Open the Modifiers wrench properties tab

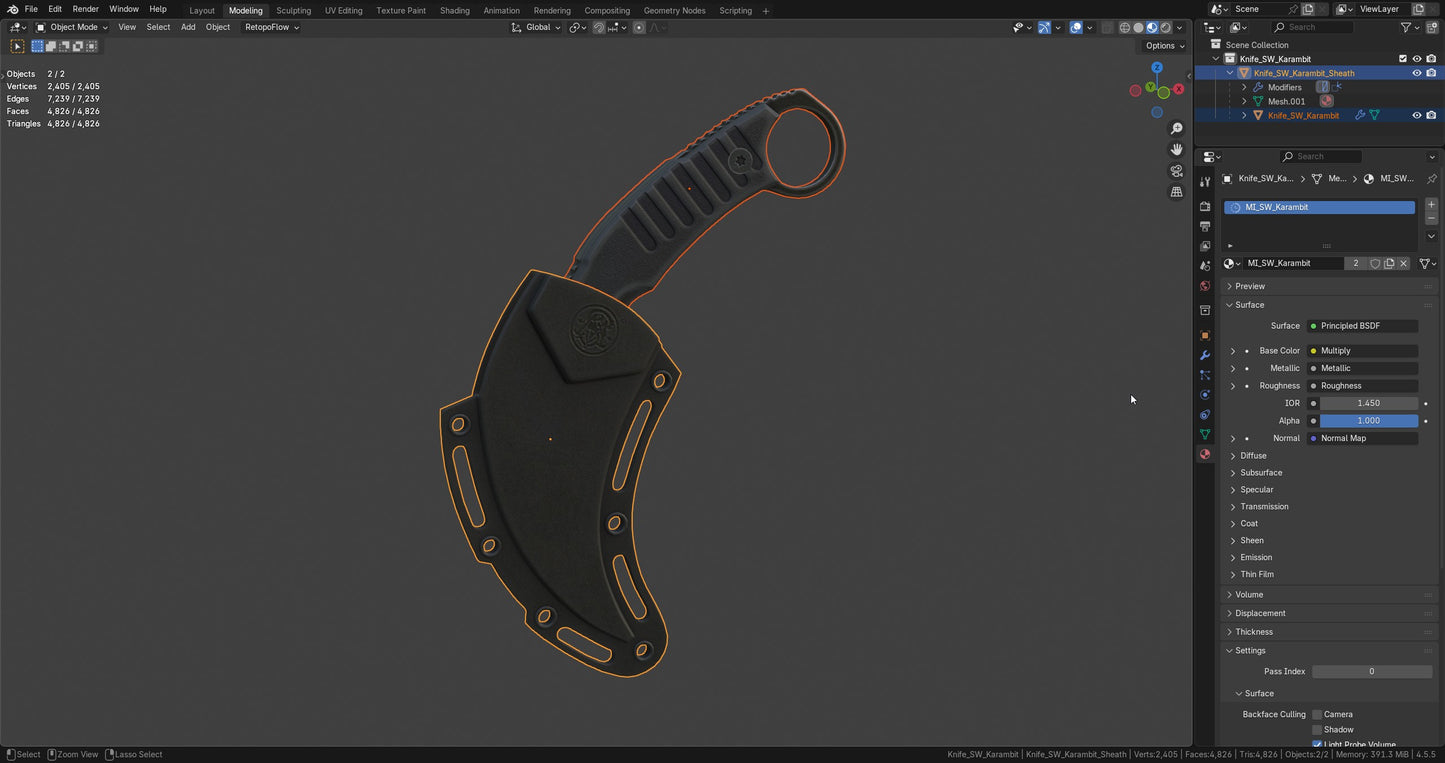(x=1205, y=355)
